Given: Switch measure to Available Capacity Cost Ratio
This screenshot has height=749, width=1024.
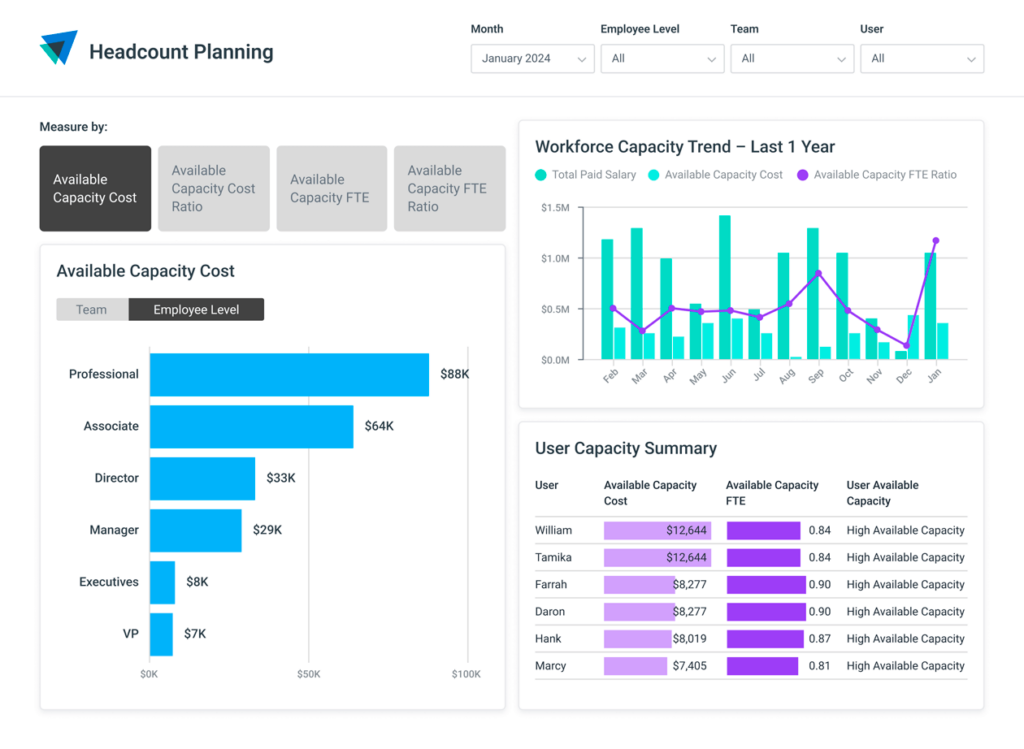Looking at the screenshot, I should pos(213,189).
